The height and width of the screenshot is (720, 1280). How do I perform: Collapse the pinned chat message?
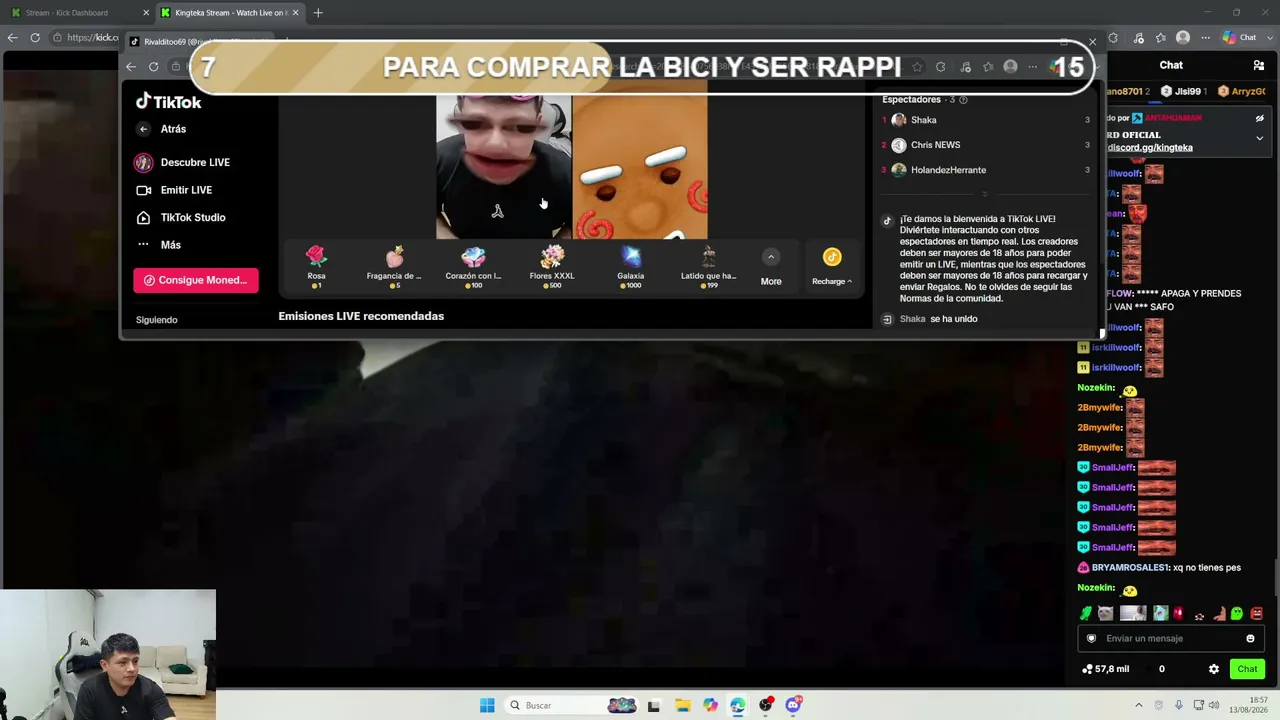(x=1260, y=138)
